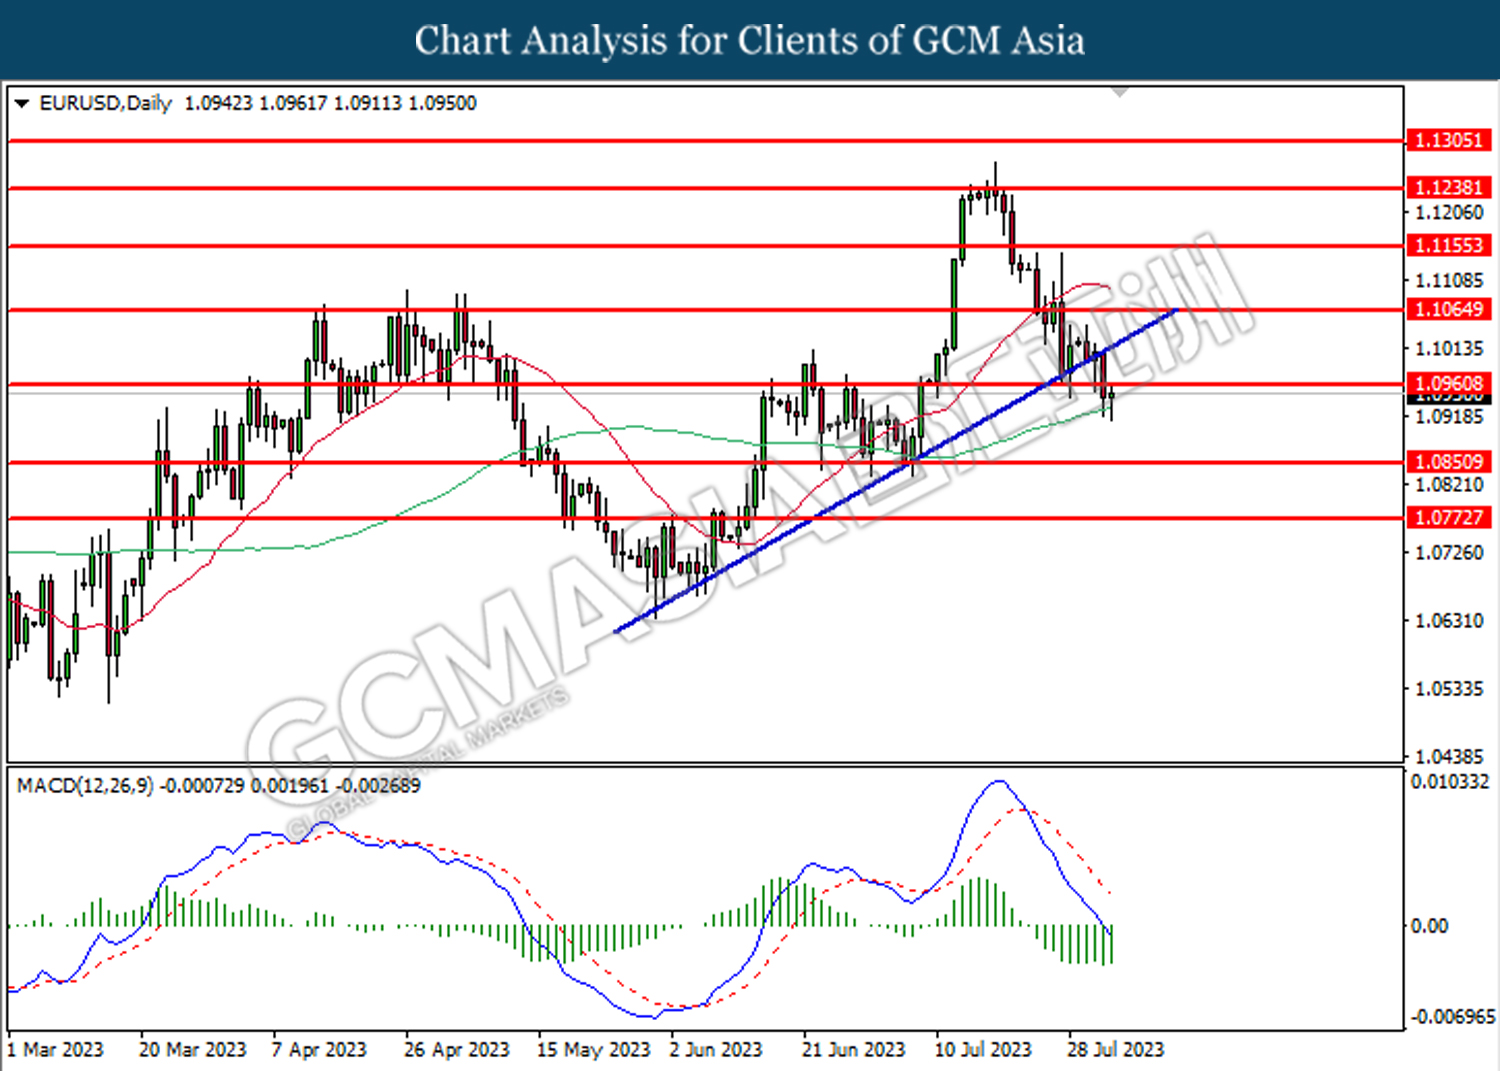Click the 1.12060 axis price value
1500x1071 pixels.
click(x=1449, y=212)
